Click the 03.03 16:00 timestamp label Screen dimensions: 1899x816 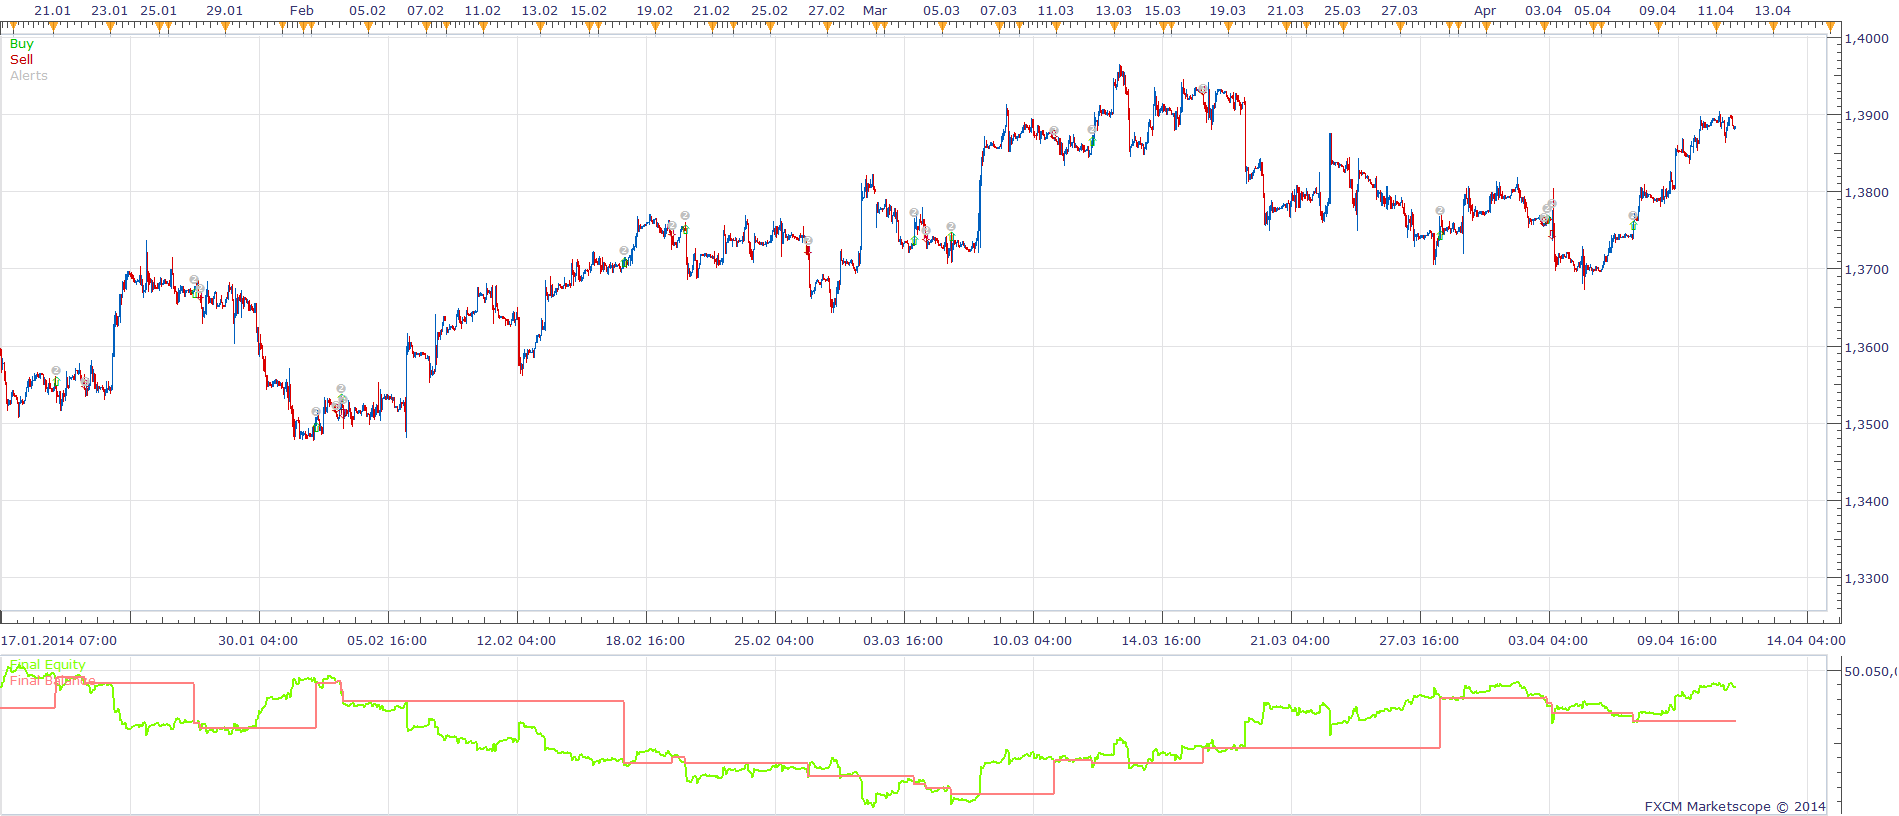point(903,641)
